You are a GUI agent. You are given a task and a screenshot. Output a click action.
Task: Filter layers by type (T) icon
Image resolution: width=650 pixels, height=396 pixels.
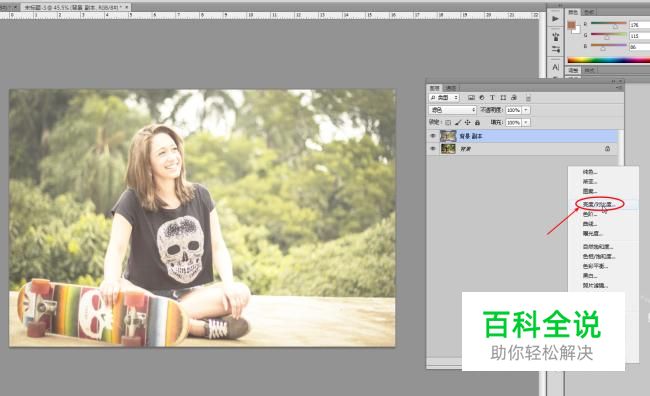click(x=492, y=98)
